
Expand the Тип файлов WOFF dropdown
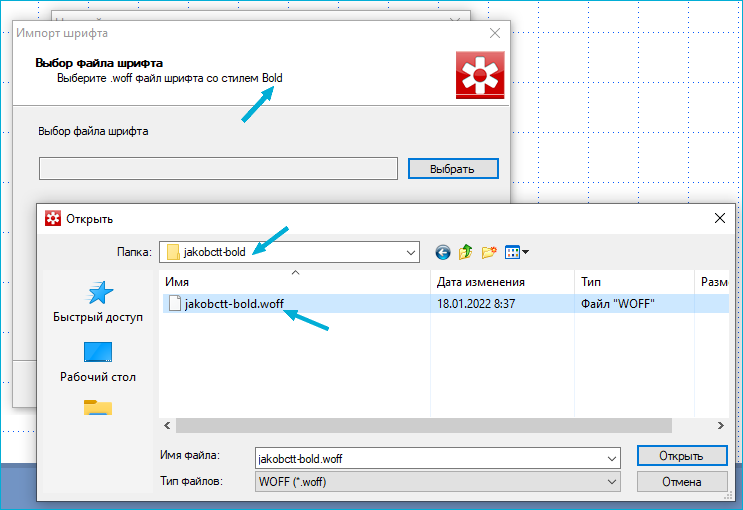612,482
